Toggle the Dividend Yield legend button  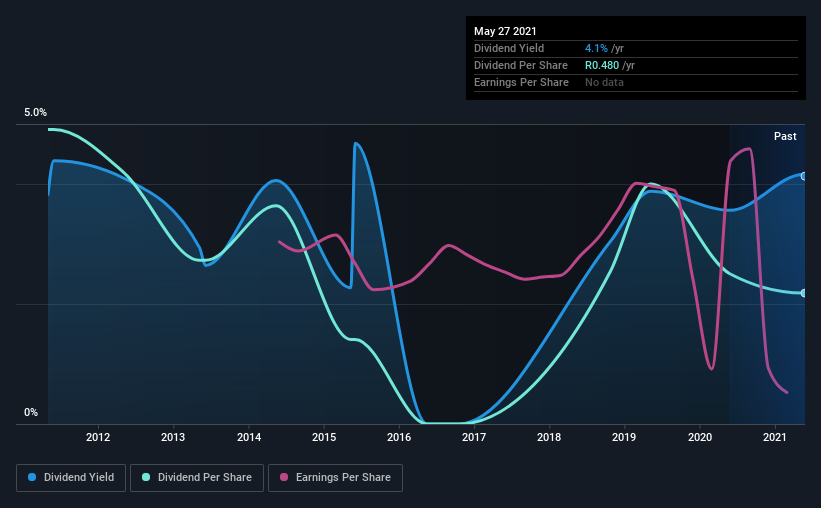point(71,478)
